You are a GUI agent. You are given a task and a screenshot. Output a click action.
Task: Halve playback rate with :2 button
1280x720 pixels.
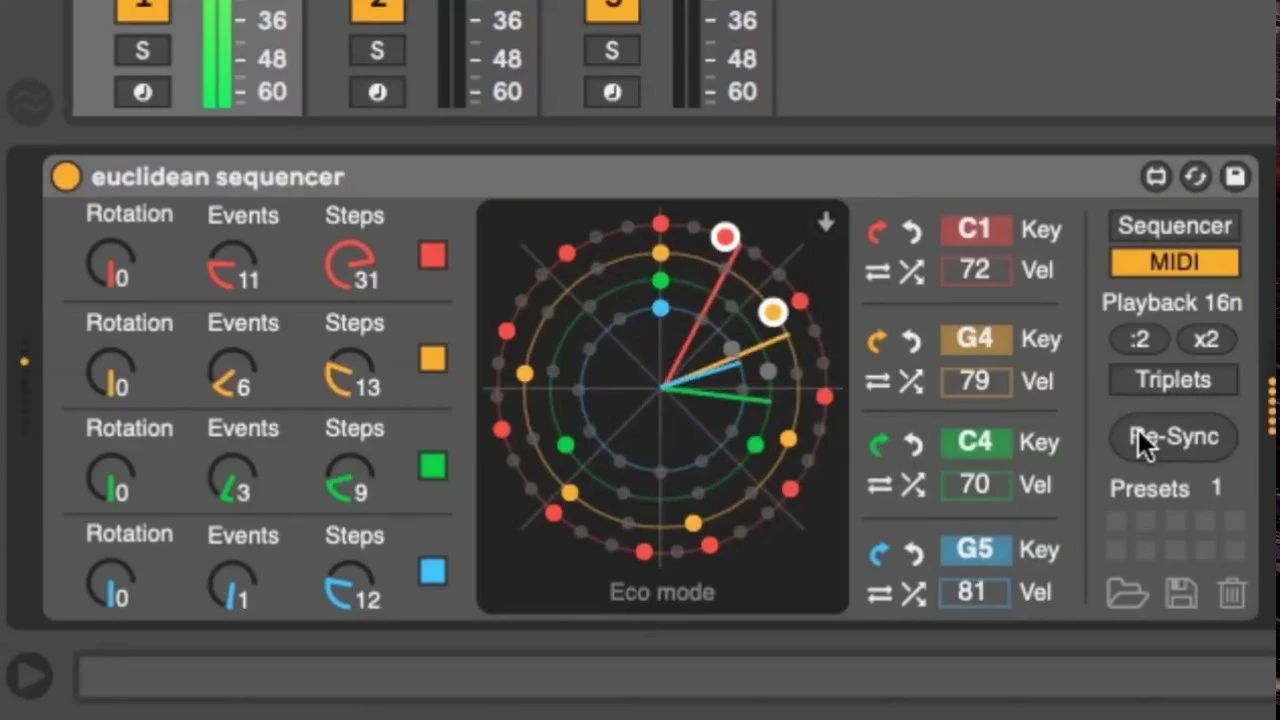click(1139, 340)
